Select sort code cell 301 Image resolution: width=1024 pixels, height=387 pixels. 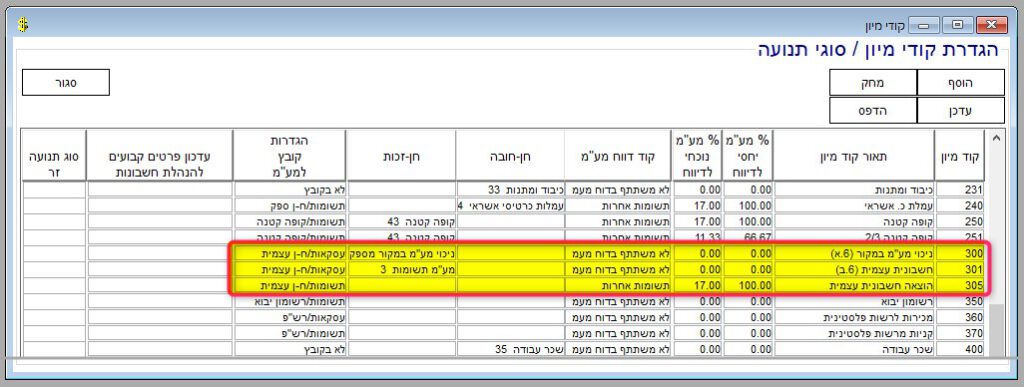[x=959, y=269]
